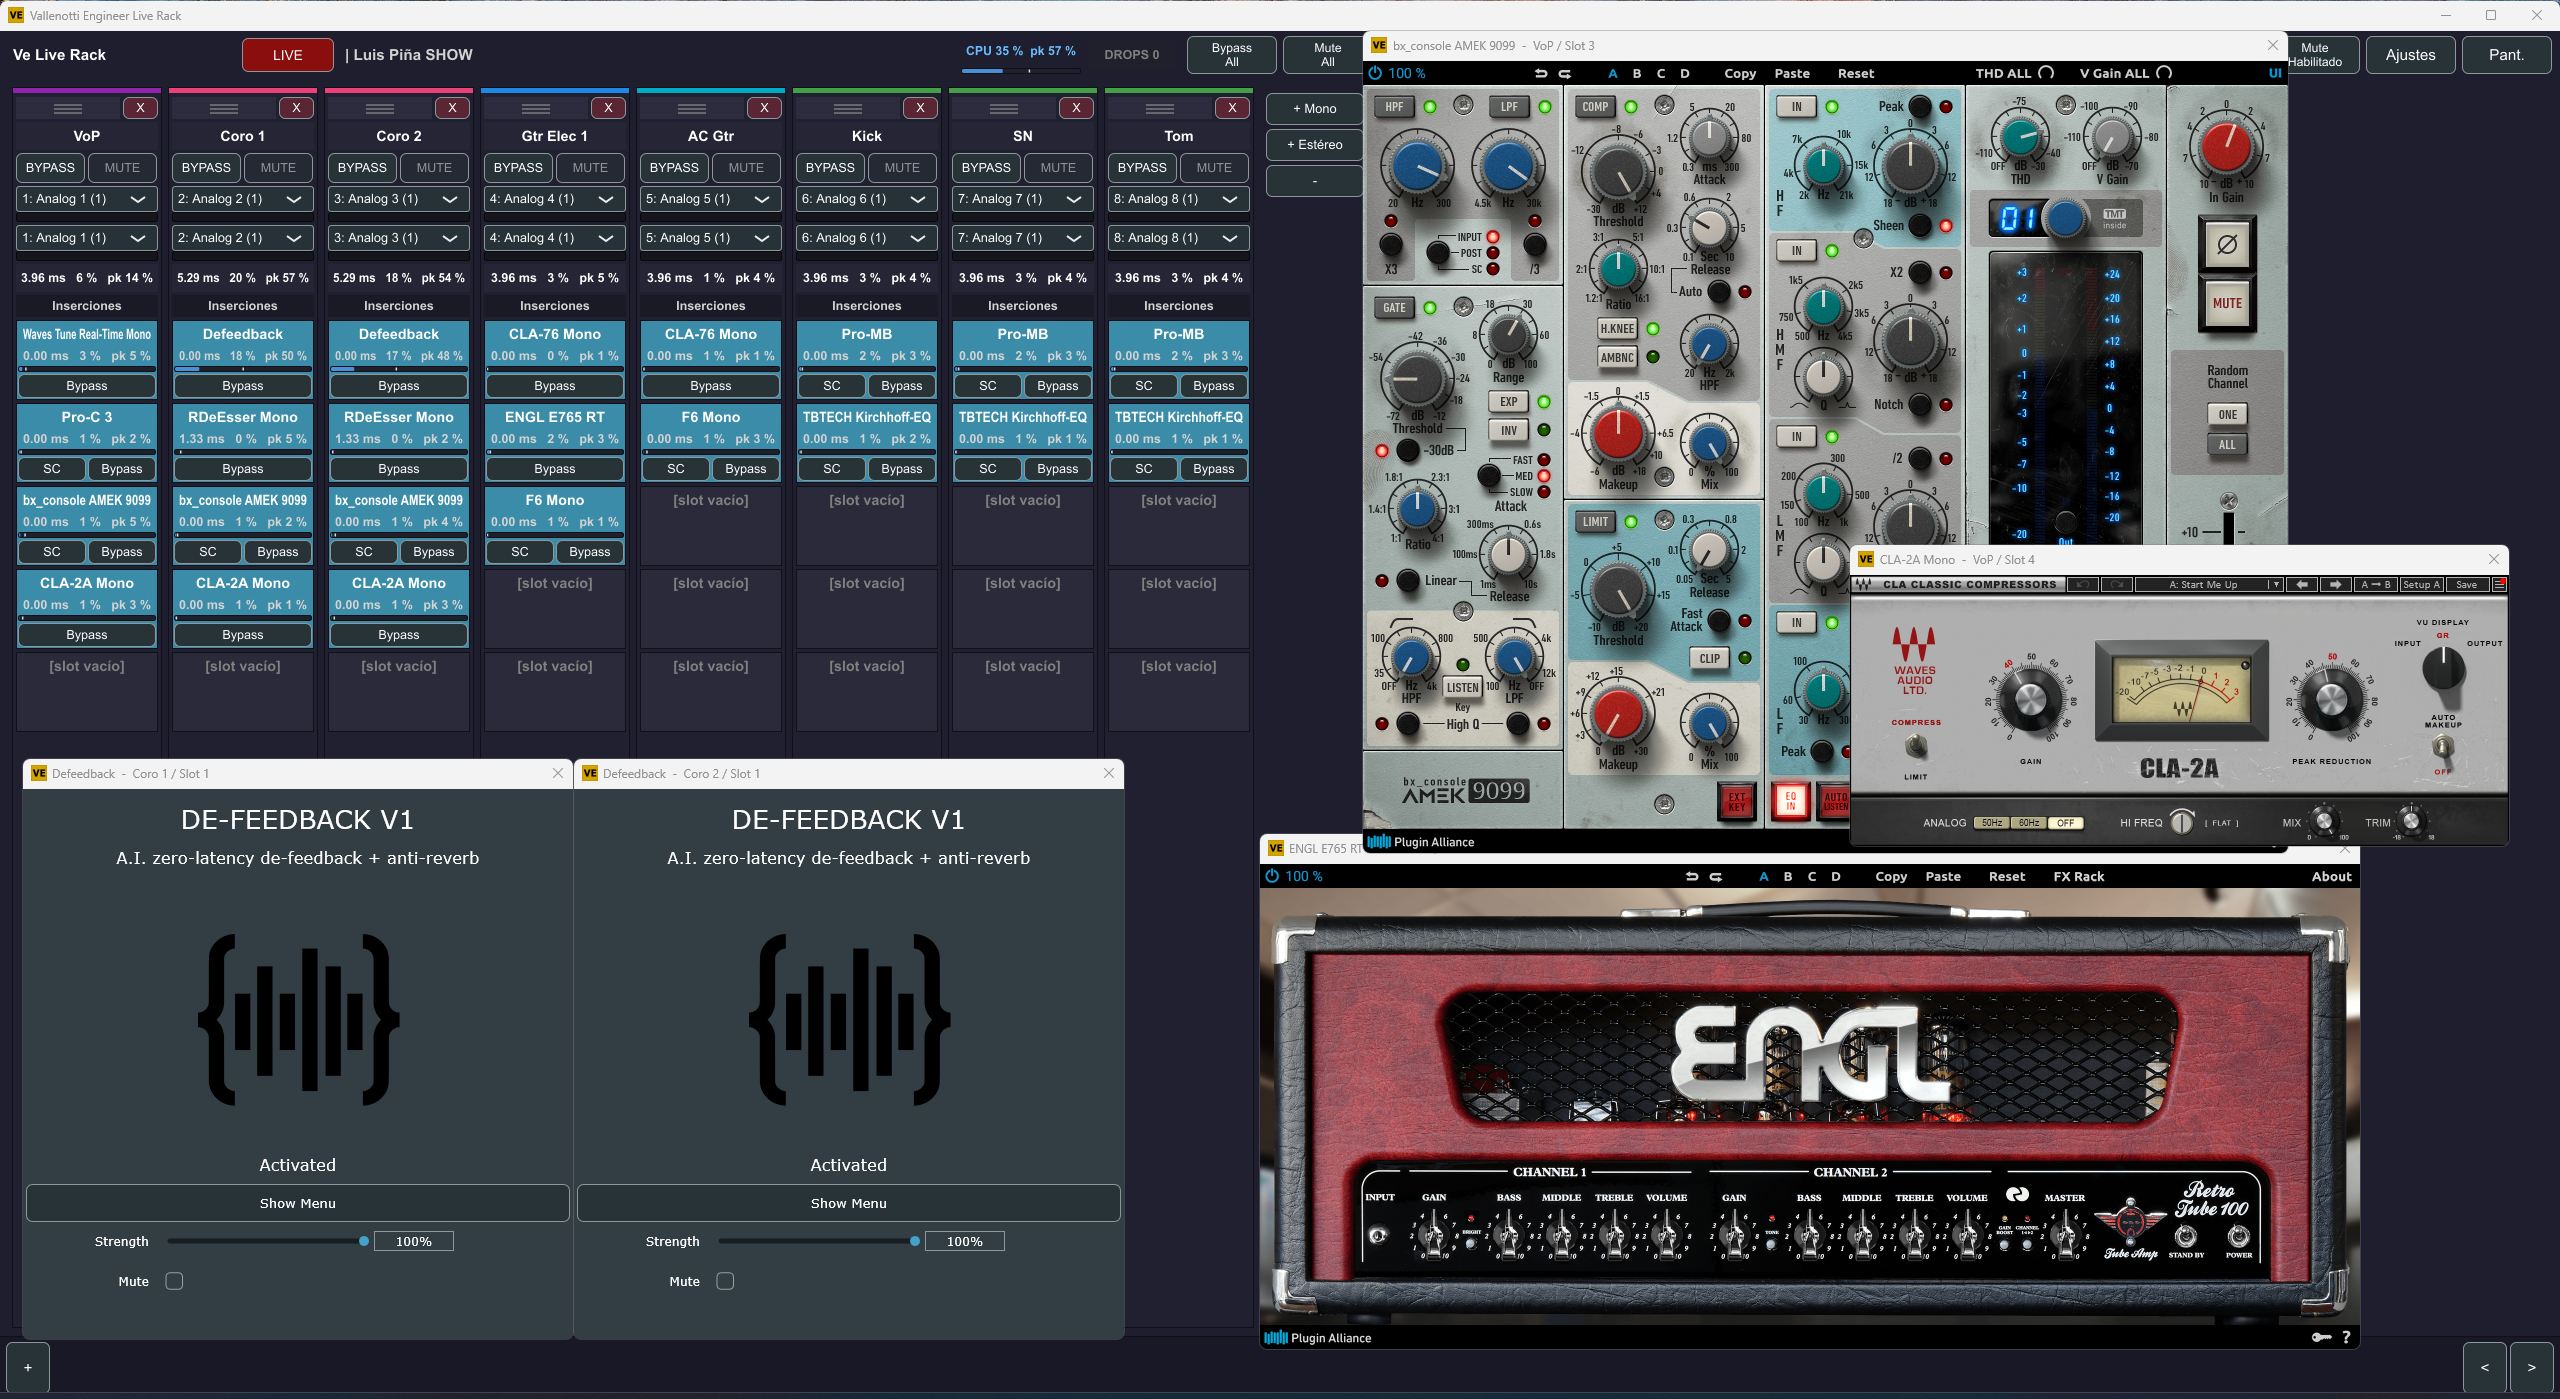Click CLA-2A redo arrow button

coord(2116,585)
